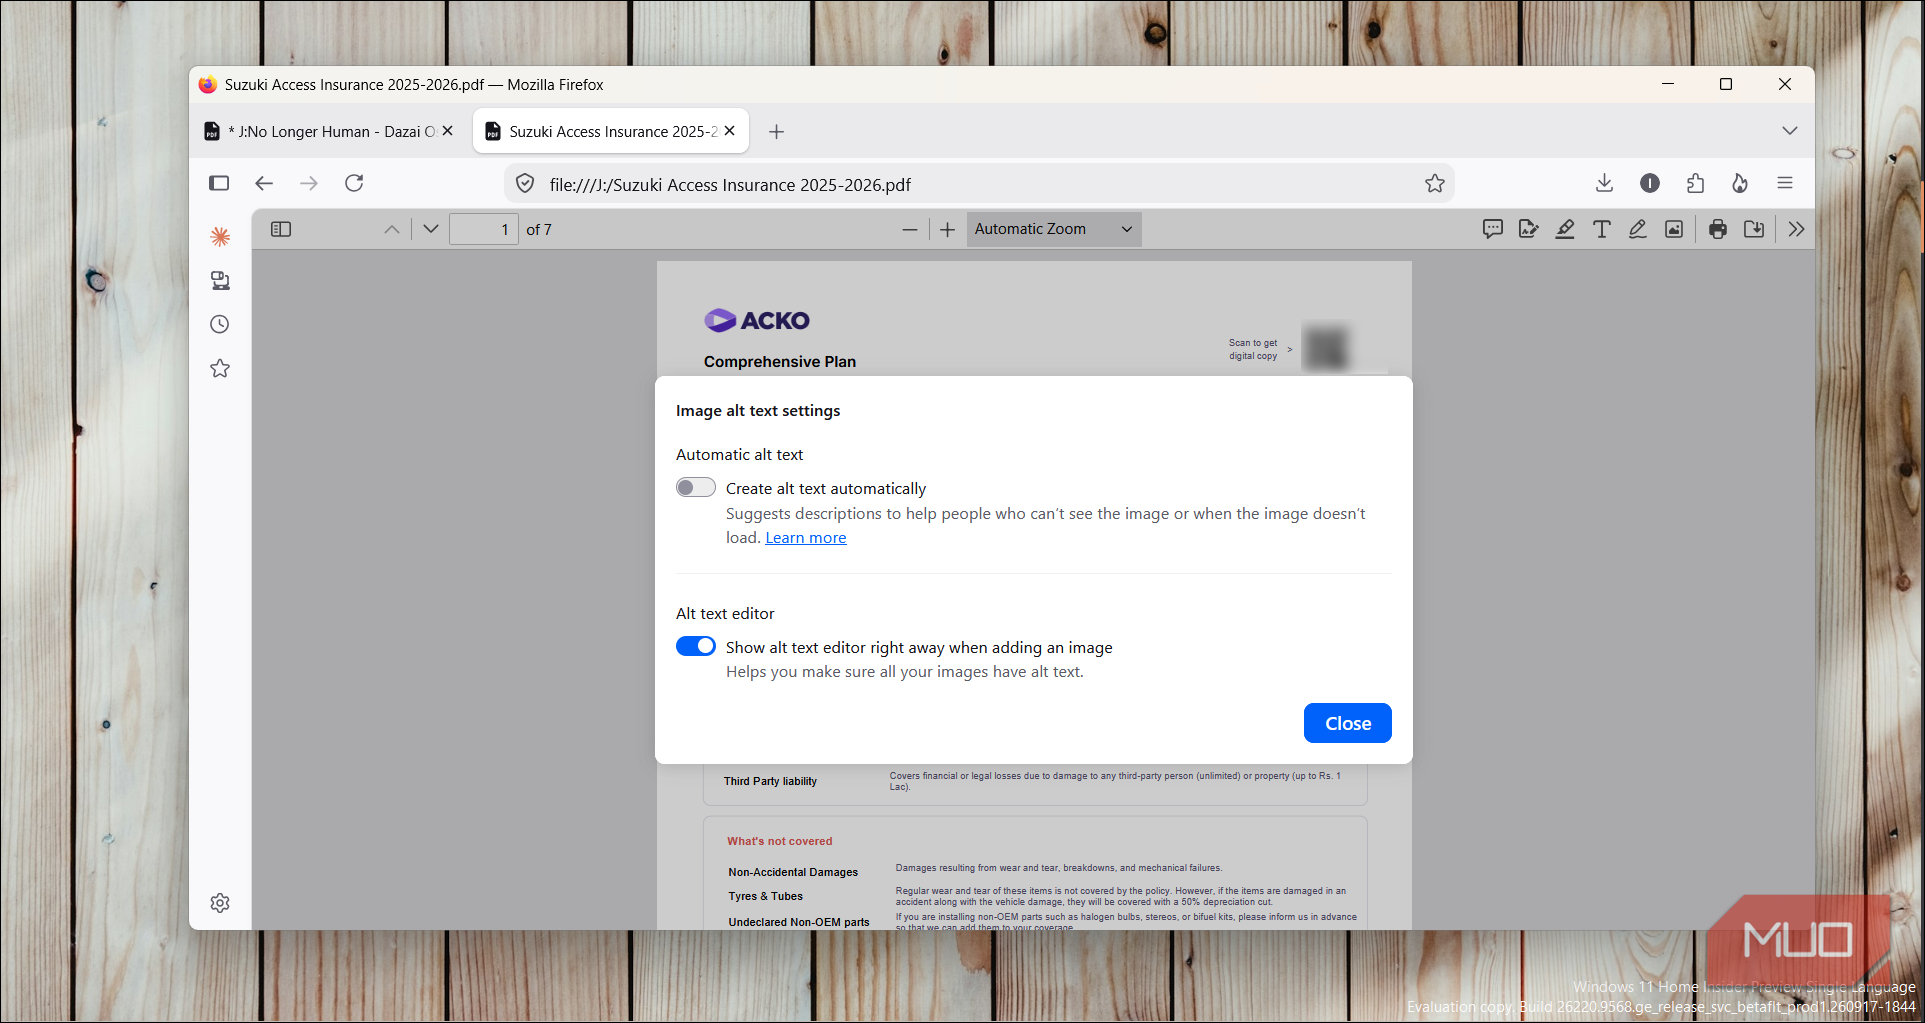This screenshot has width=1925, height=1023.
Task: Select the draw tool
Action: 1637,229
